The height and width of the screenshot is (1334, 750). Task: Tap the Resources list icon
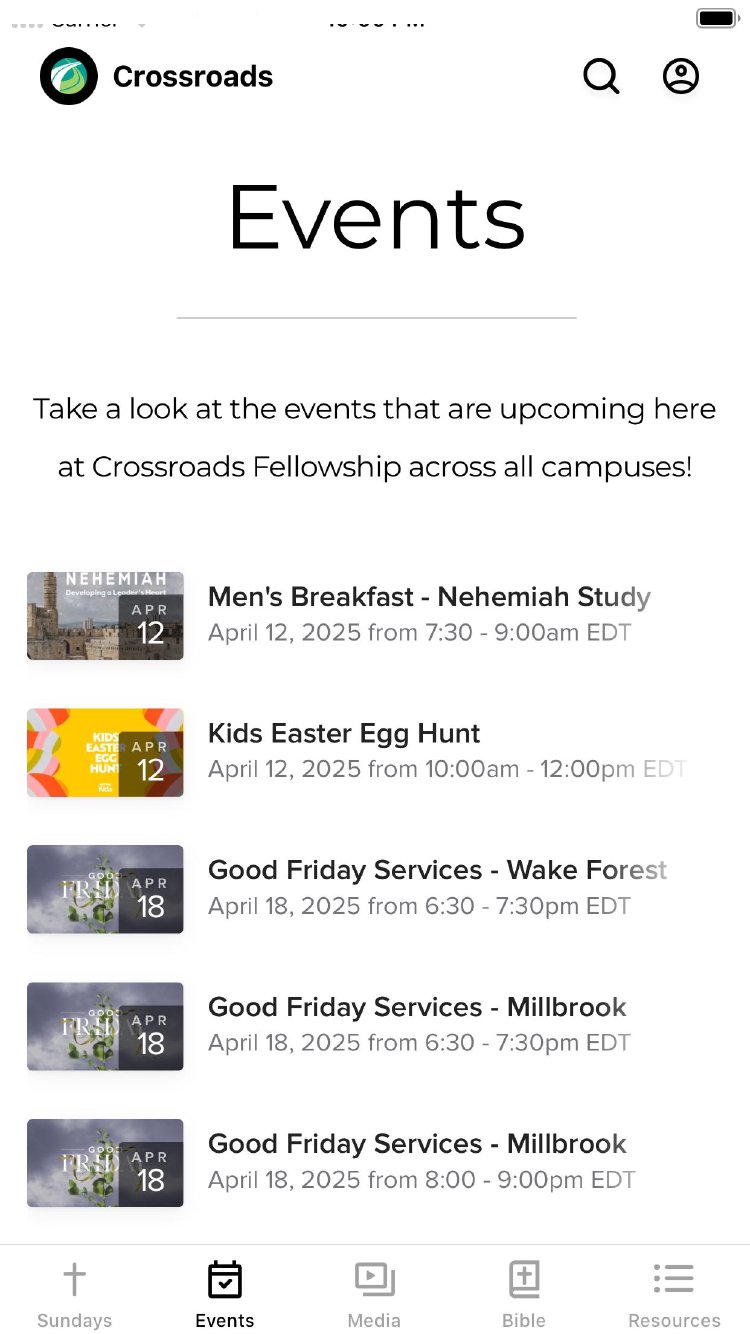click(x=674, y=1279)
